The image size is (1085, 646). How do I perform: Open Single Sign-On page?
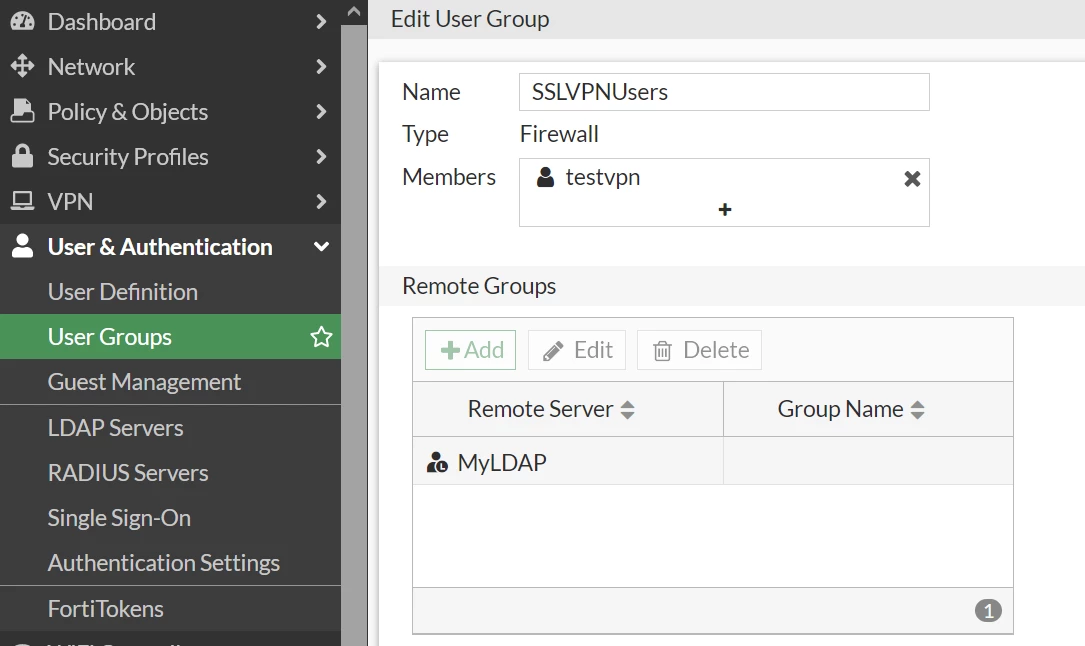pos(119,517)
